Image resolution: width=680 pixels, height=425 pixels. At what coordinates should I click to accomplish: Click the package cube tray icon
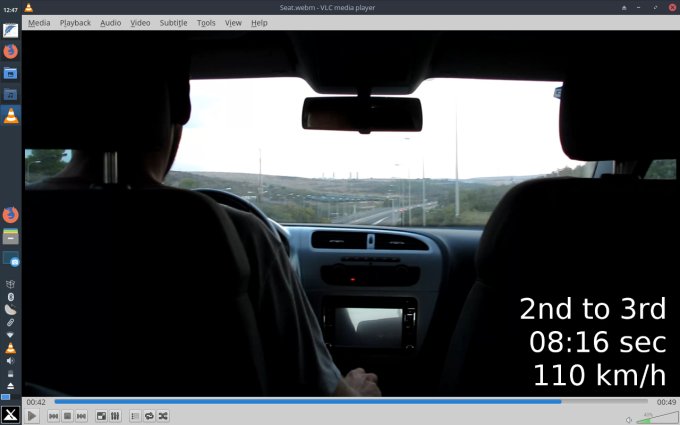(10, 284)
